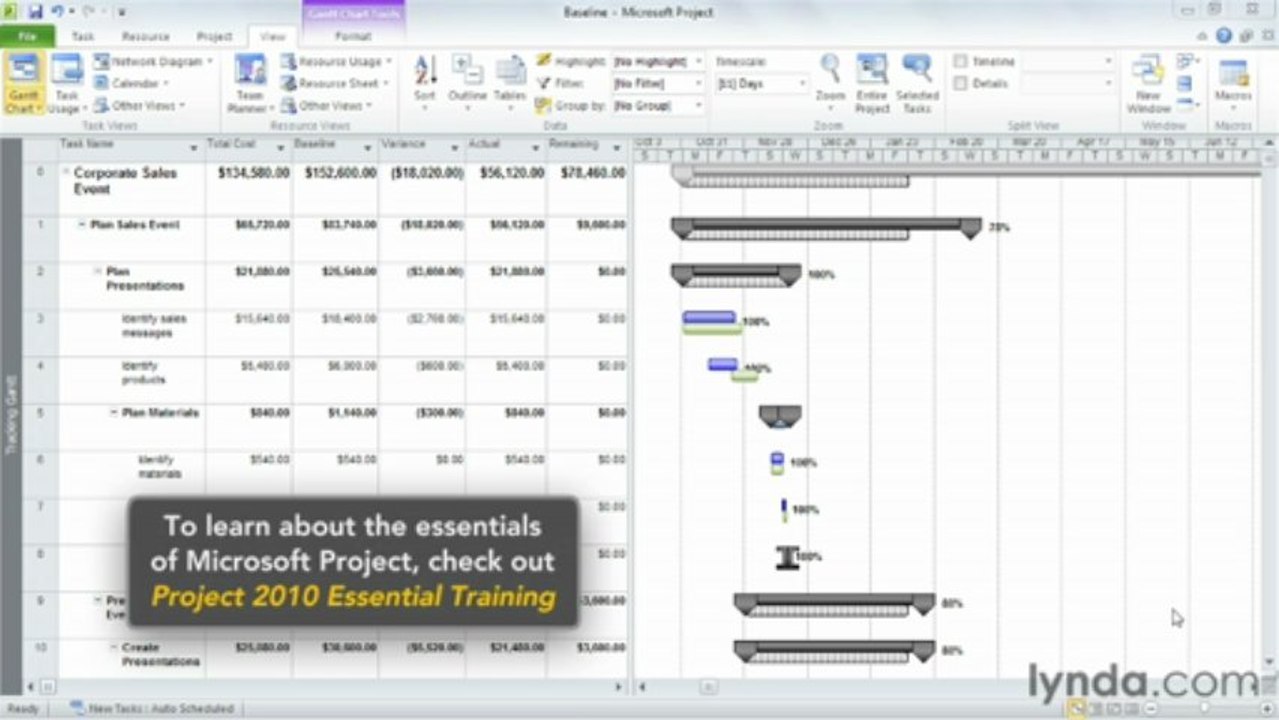Collapse the Plan Materials summary task

coord(114,412)
